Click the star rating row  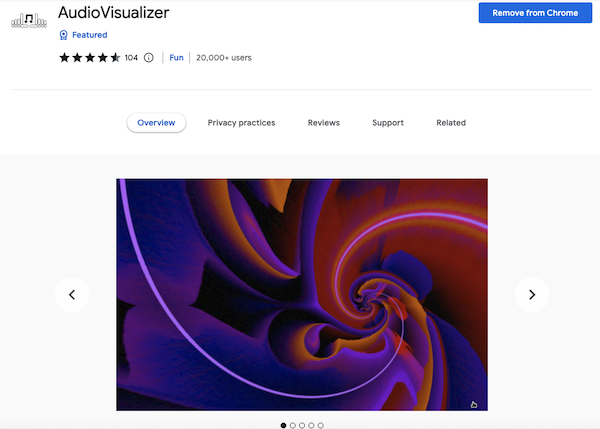pos(90,58)
